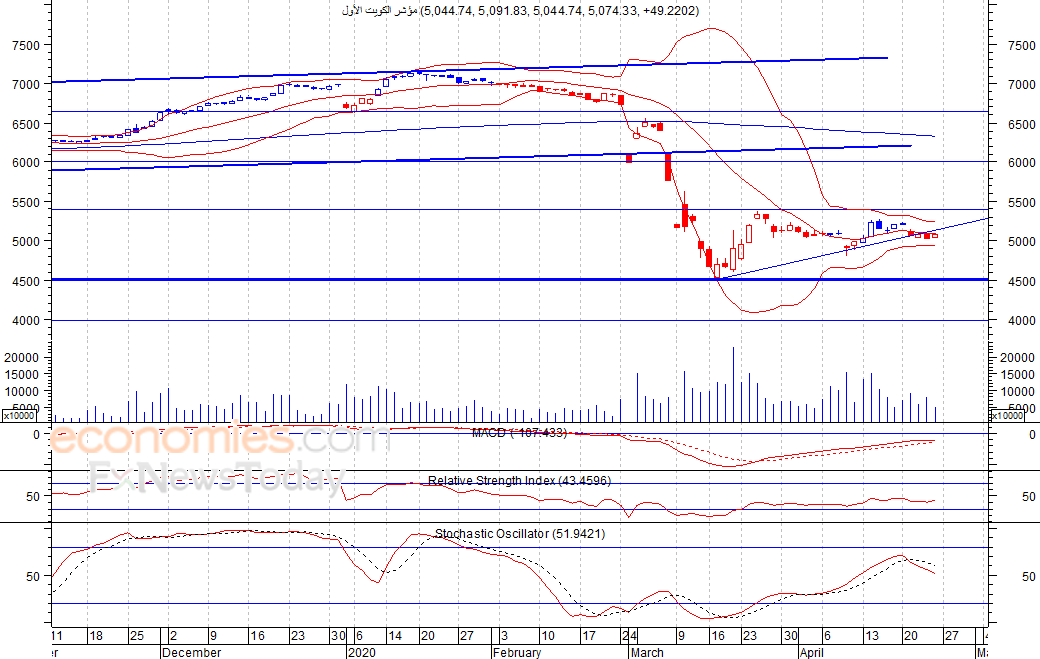Click the December 9 date tick
This screenshot has height=659, width=1040.
(x=213, y=636)
